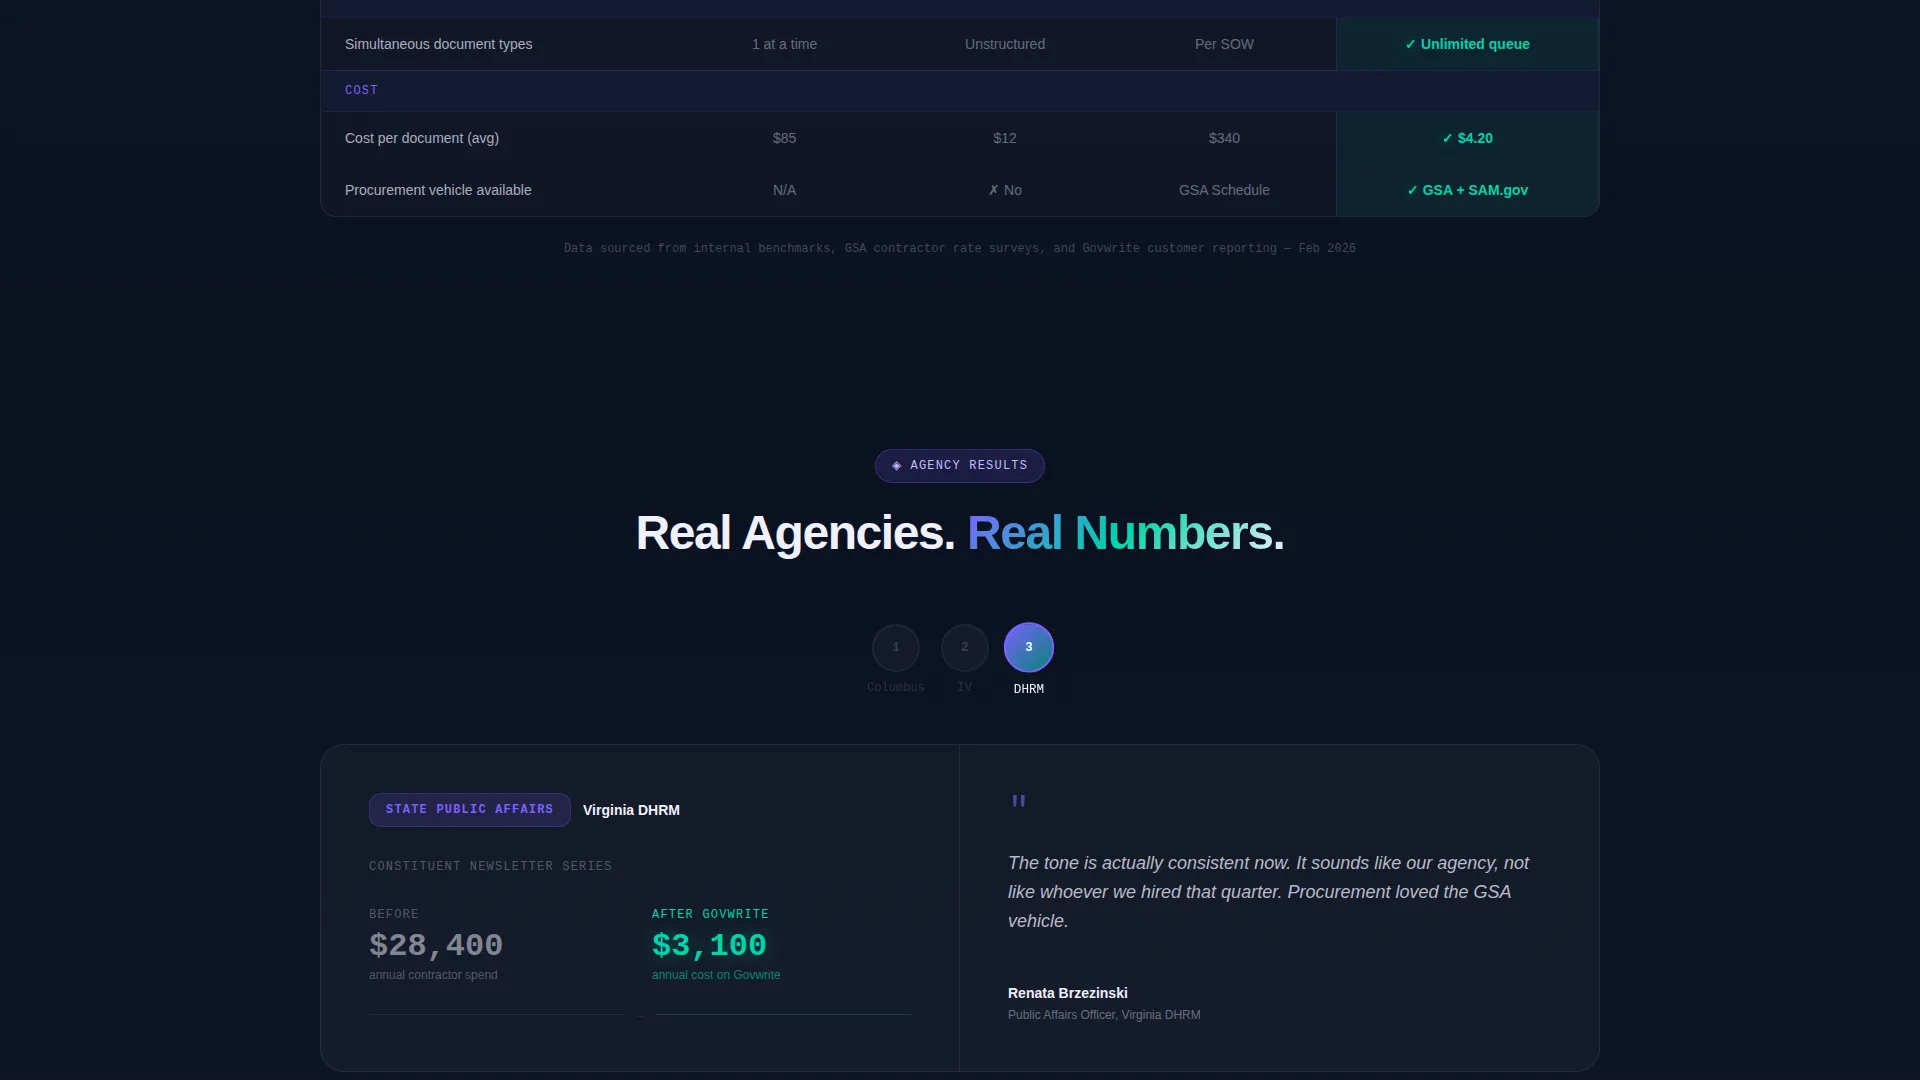The width and height of the screenshot is (1920, 1080).
Task: Click the Virginia DHRM agency name
Action: pos(631,810)
